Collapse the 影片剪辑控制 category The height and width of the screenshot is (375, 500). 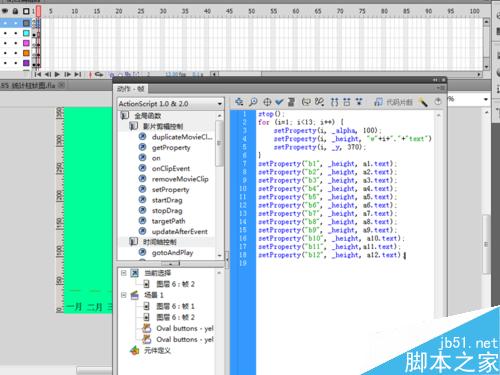click(x=133, y=126)
